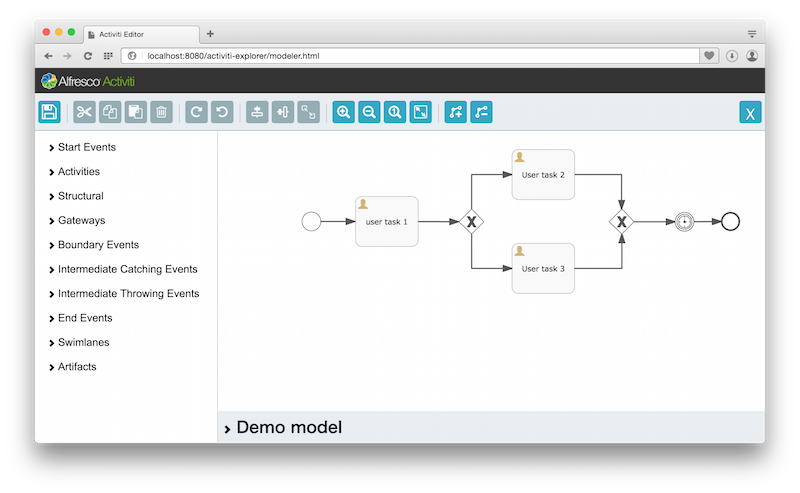Click the Paste toolbar icon
The width and height of the screenshot is (800, 493).
(136, 113)
